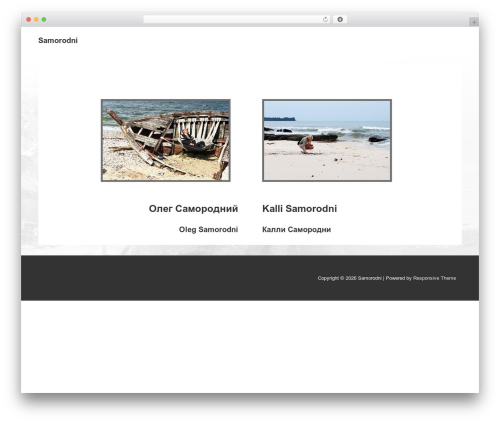Open the shipwreck boat photo

point(166,140)
